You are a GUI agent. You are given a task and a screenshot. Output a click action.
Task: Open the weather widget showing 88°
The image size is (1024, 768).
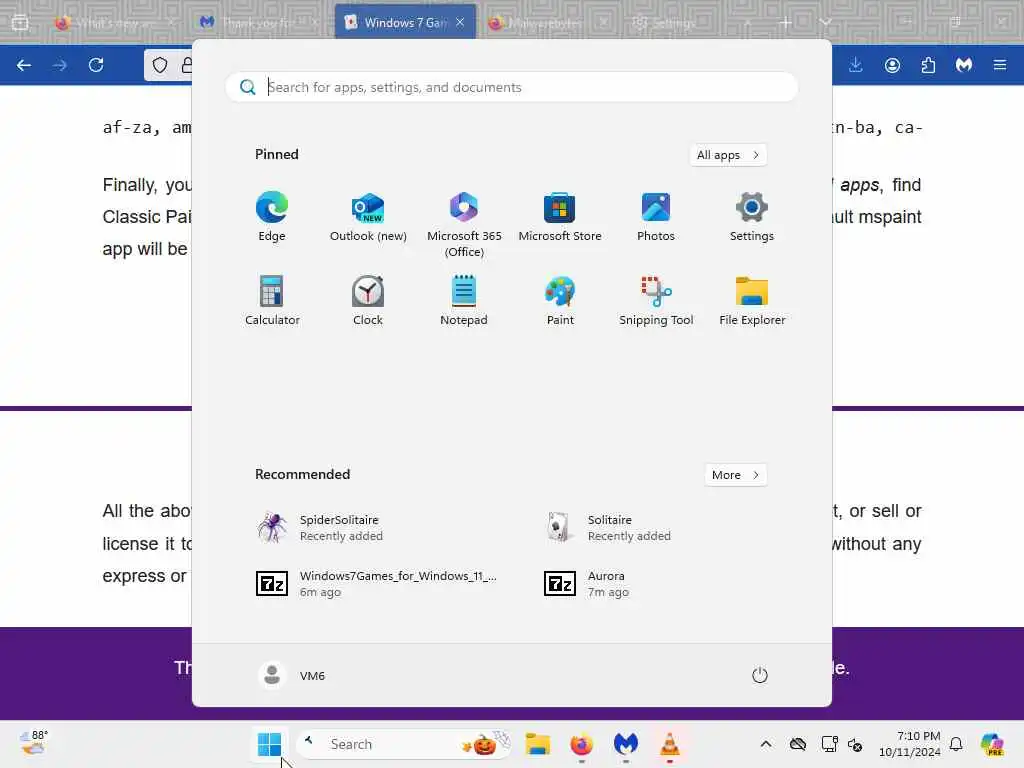pyautogui.click(x=34, y=743)
